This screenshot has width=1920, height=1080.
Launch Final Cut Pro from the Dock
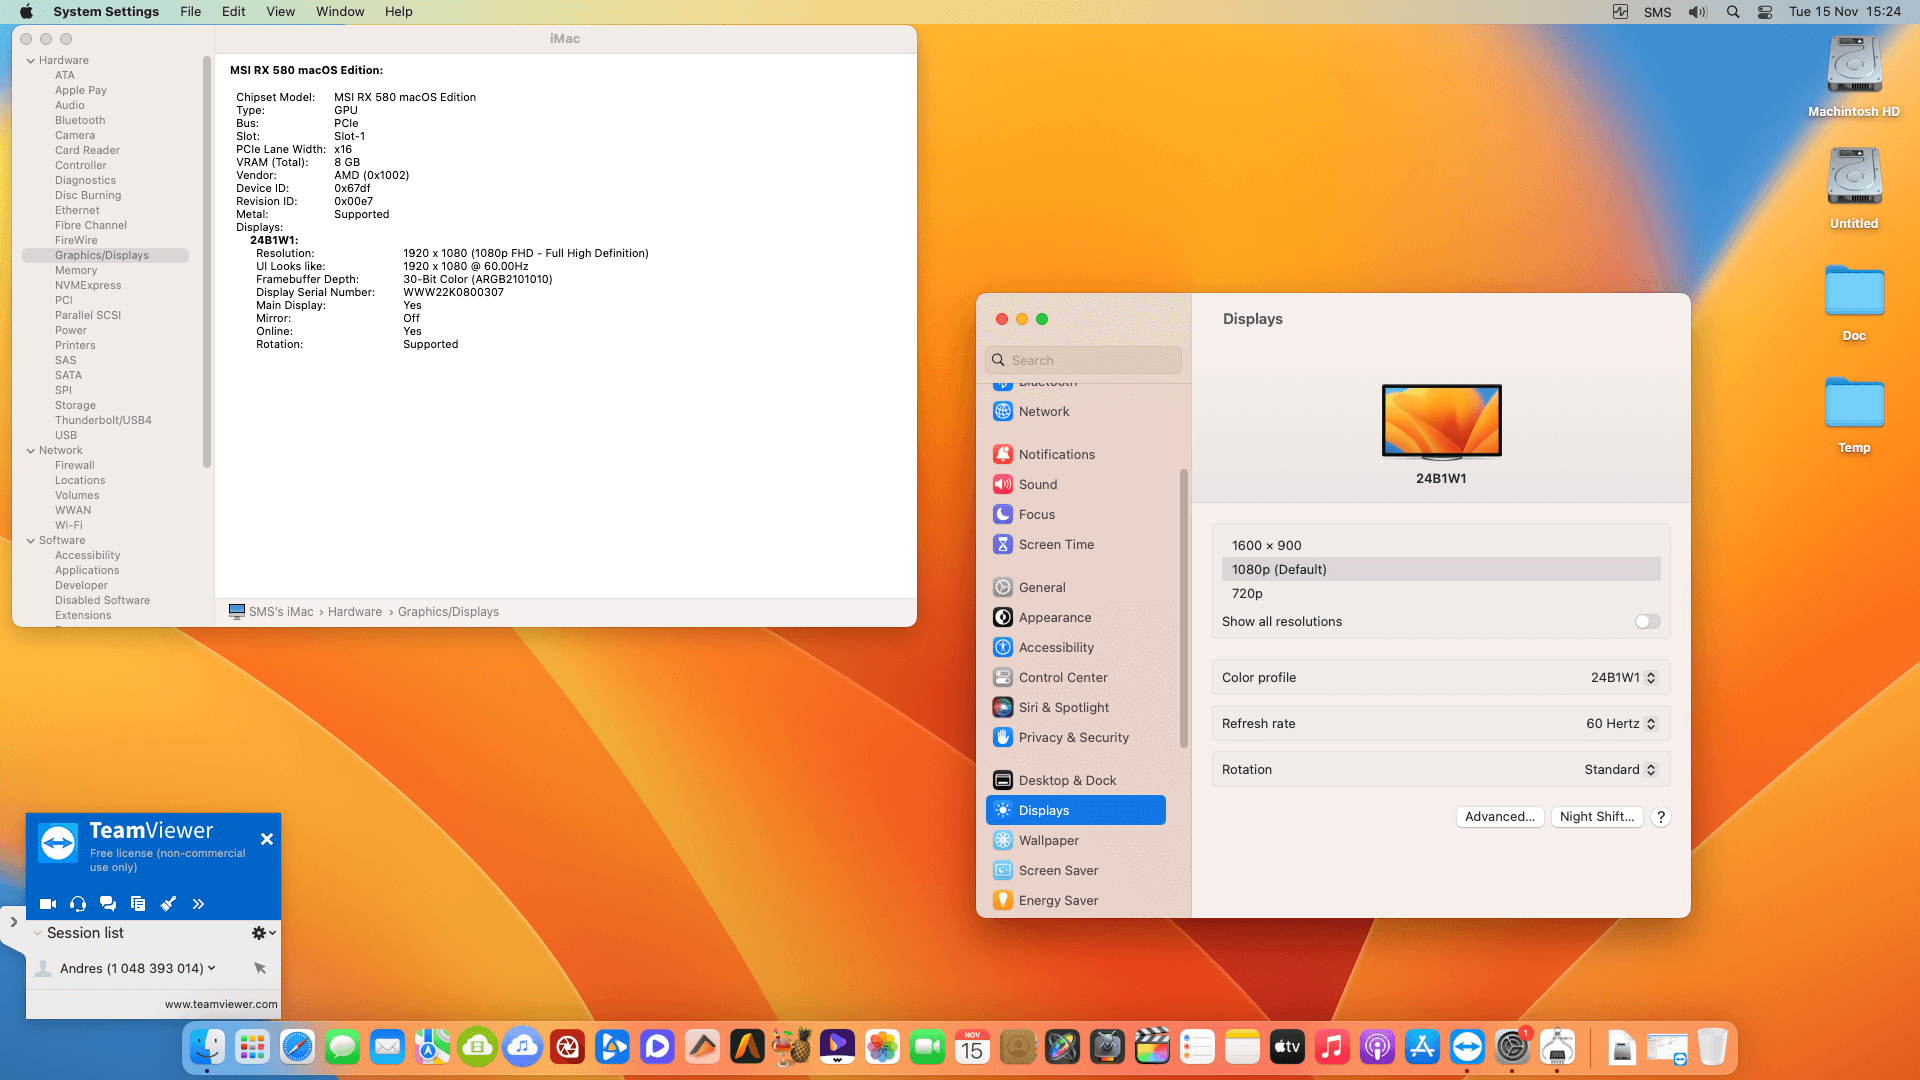click(1152, 1047)
